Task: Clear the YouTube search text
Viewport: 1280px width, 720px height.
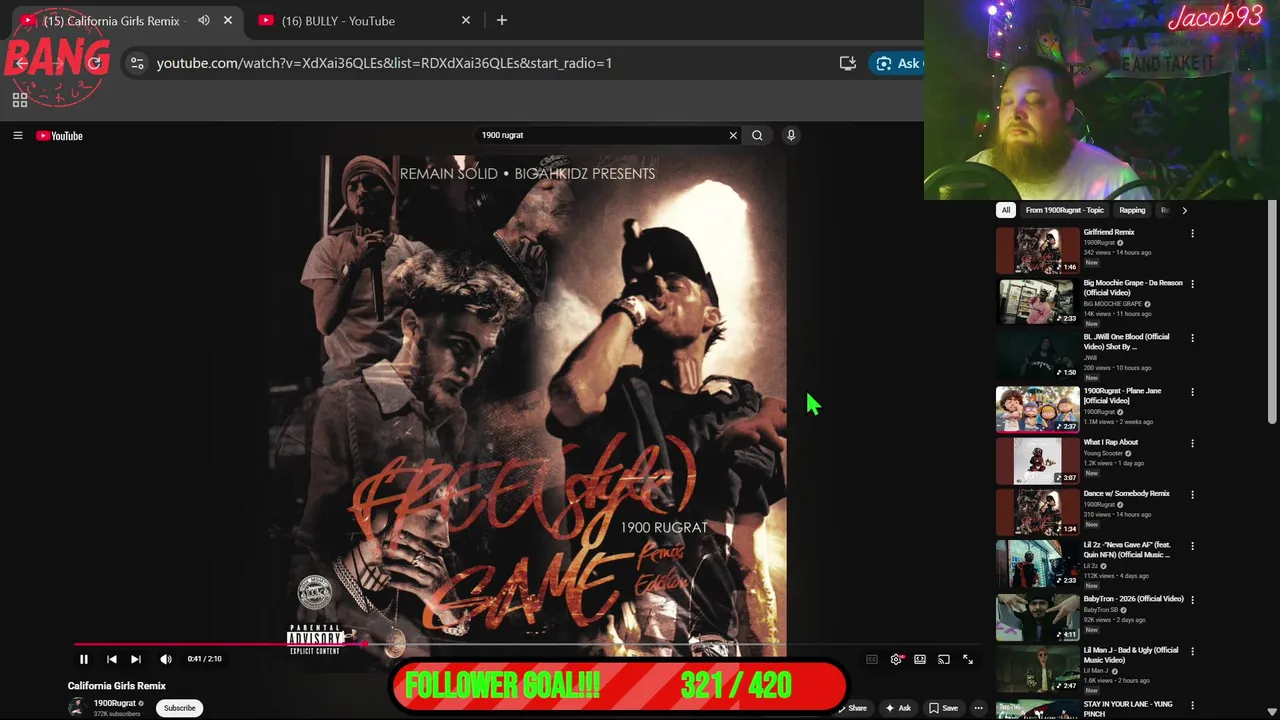Action: tap(733, 135)
